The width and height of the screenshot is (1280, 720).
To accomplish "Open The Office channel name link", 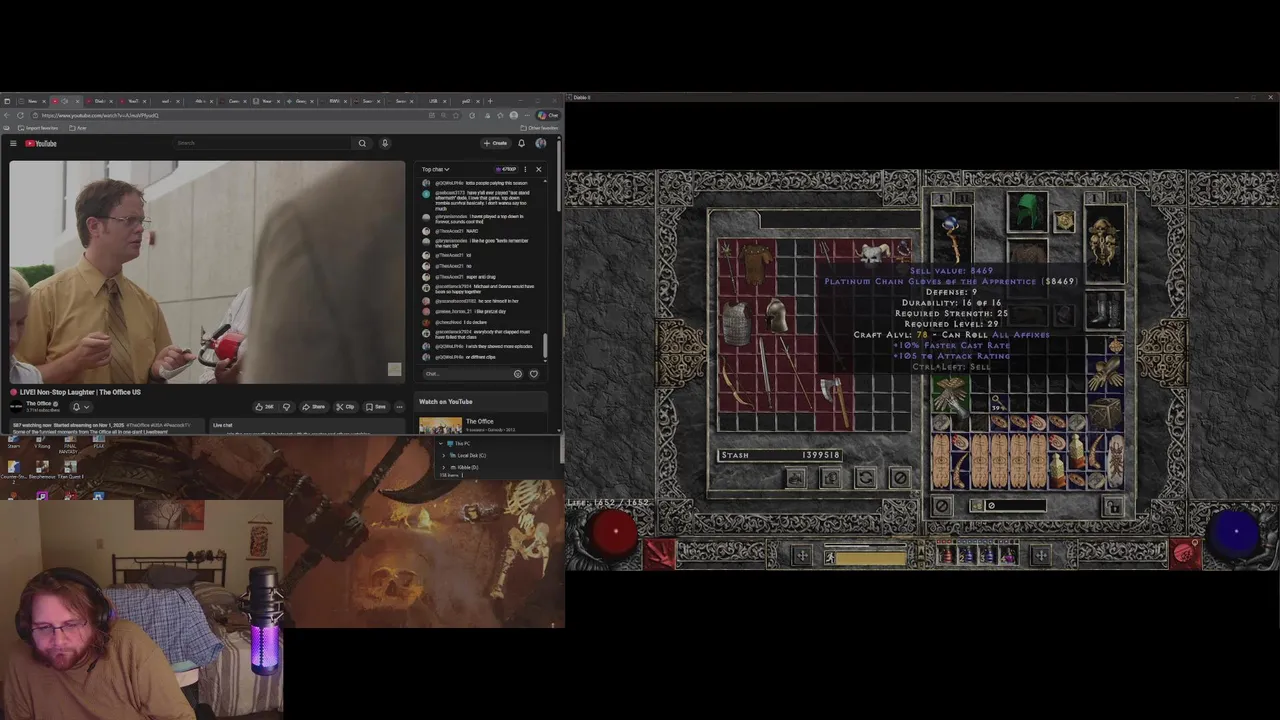I will coord(41,403).
